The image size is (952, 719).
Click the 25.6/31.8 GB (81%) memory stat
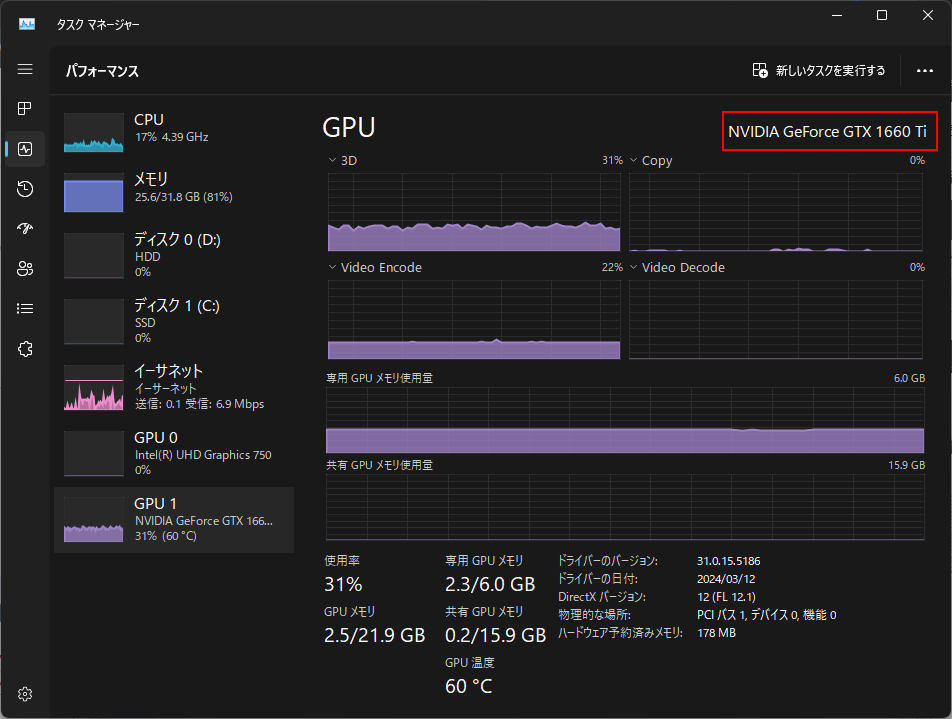pos(184,197)
